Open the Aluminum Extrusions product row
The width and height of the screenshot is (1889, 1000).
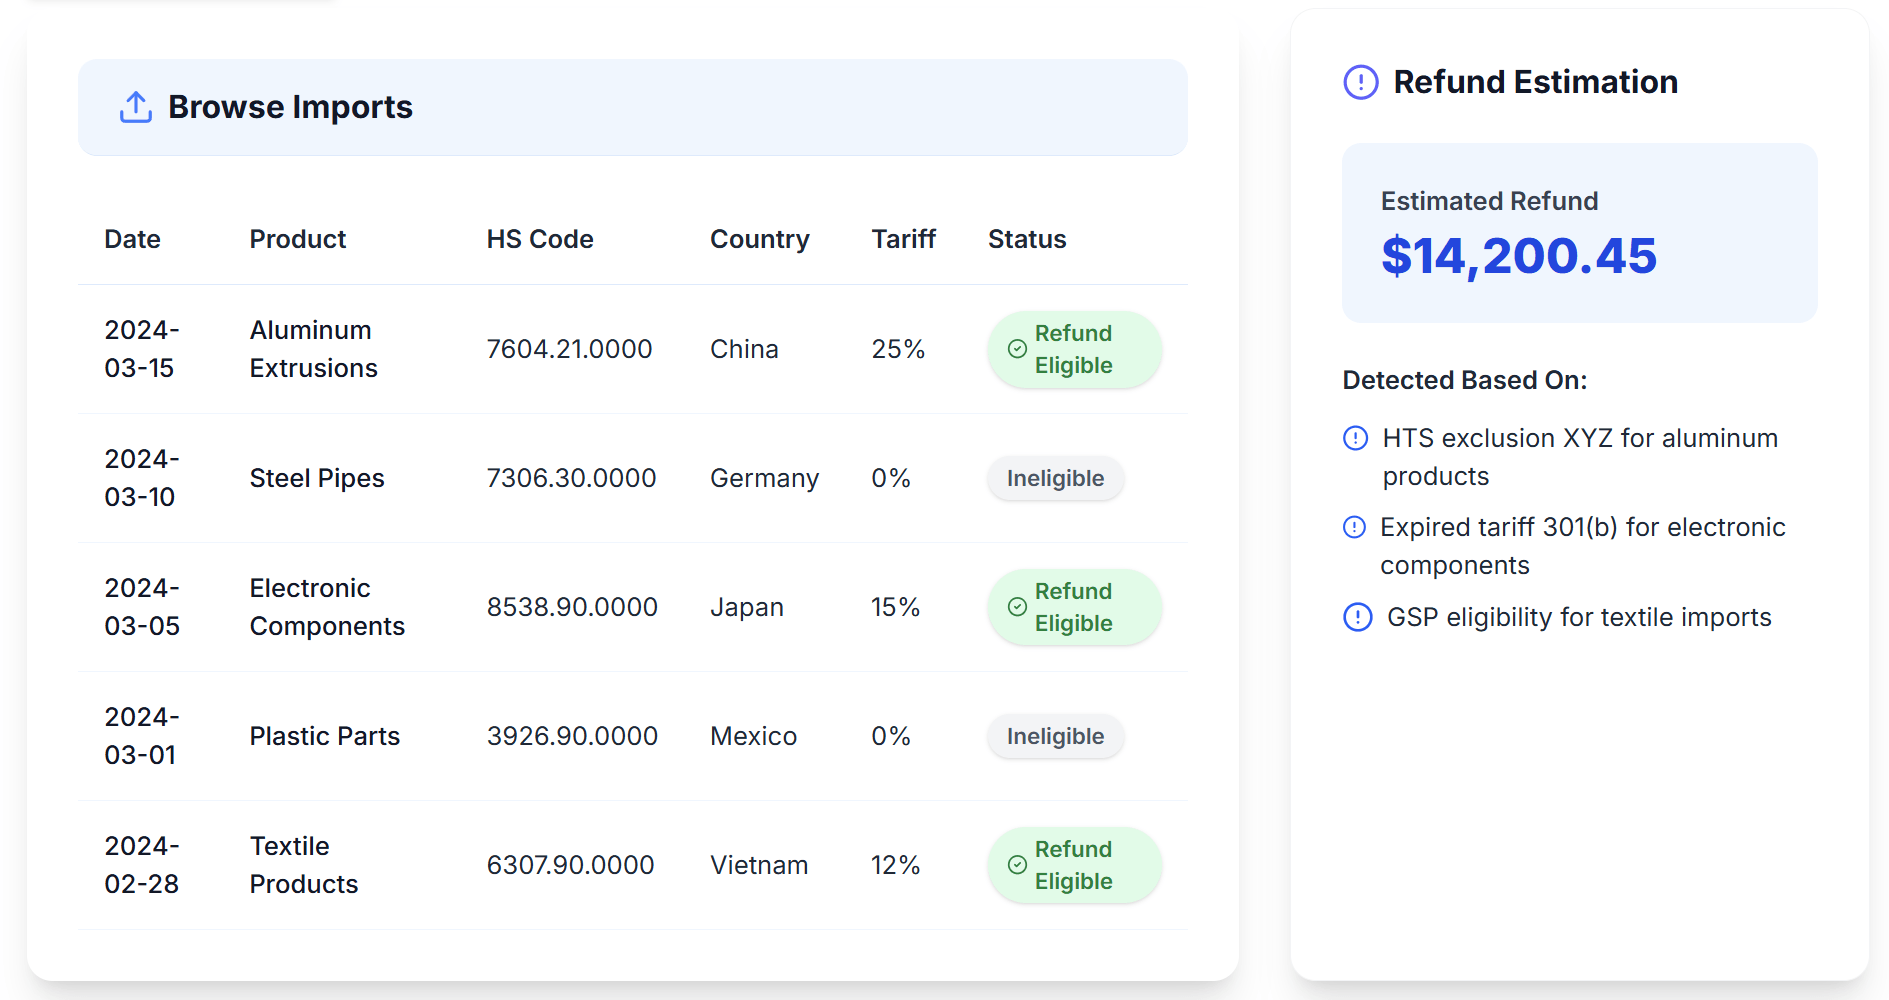313,349
